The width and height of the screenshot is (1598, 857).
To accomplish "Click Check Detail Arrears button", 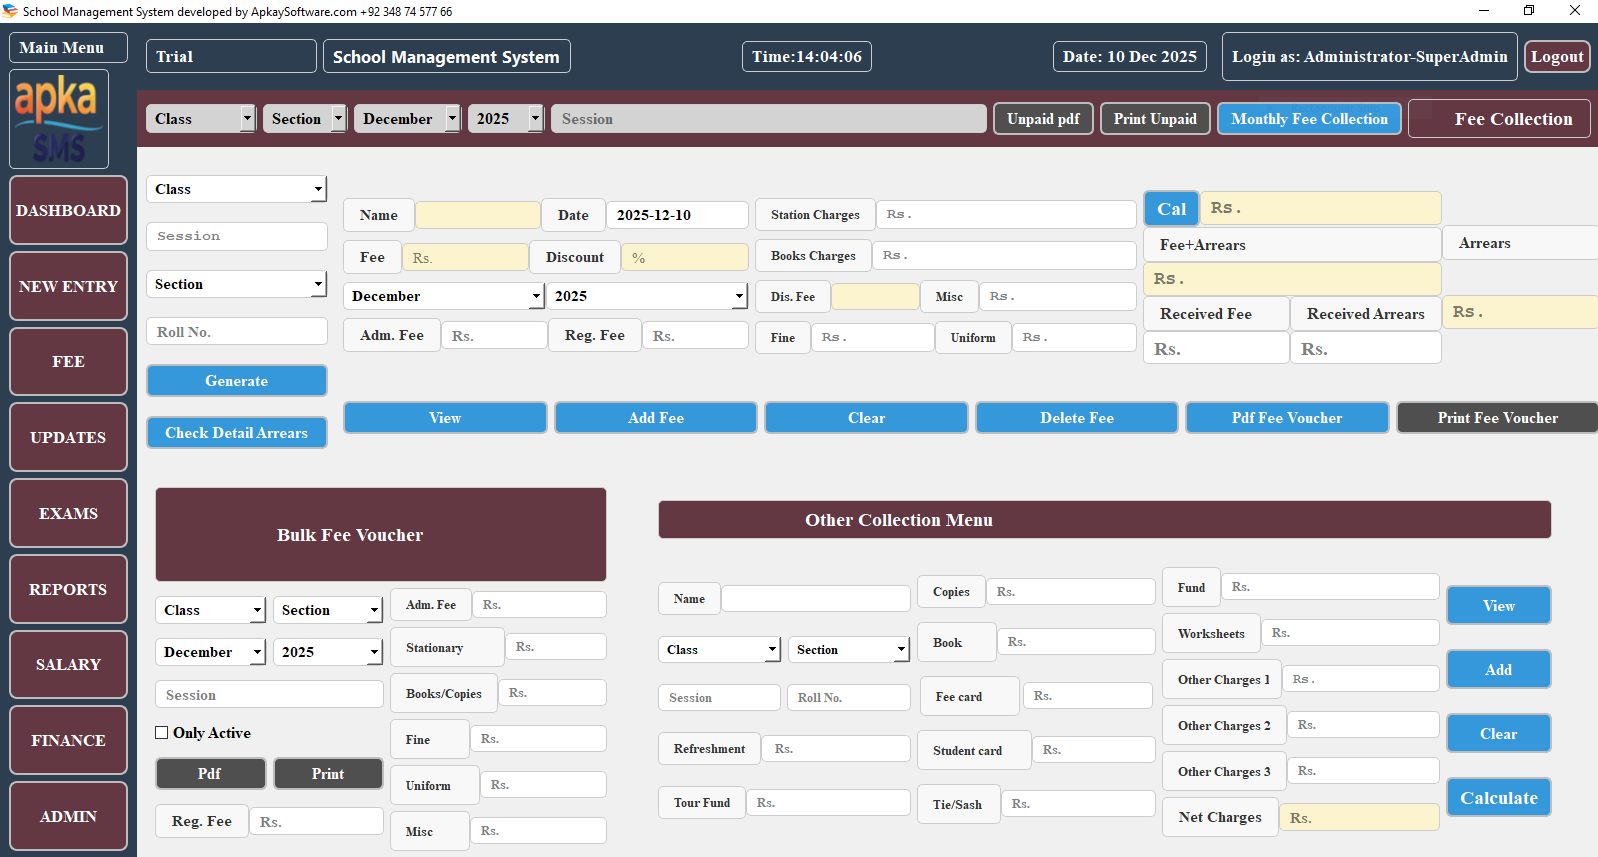I will 237,432.
